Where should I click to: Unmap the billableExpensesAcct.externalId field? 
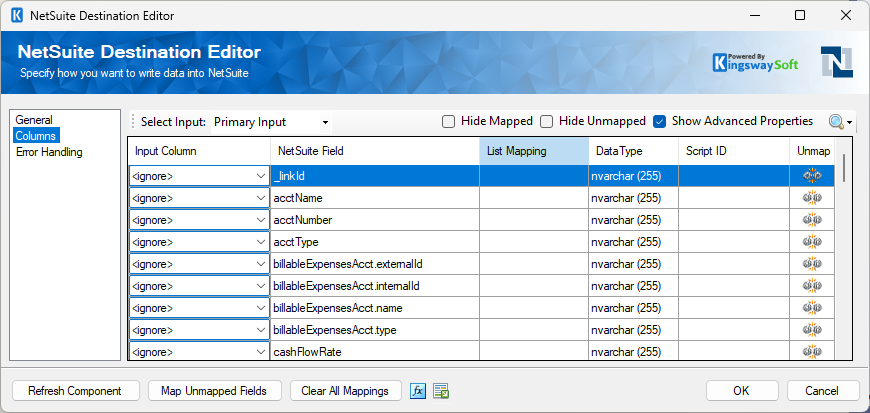click(812, 264)
